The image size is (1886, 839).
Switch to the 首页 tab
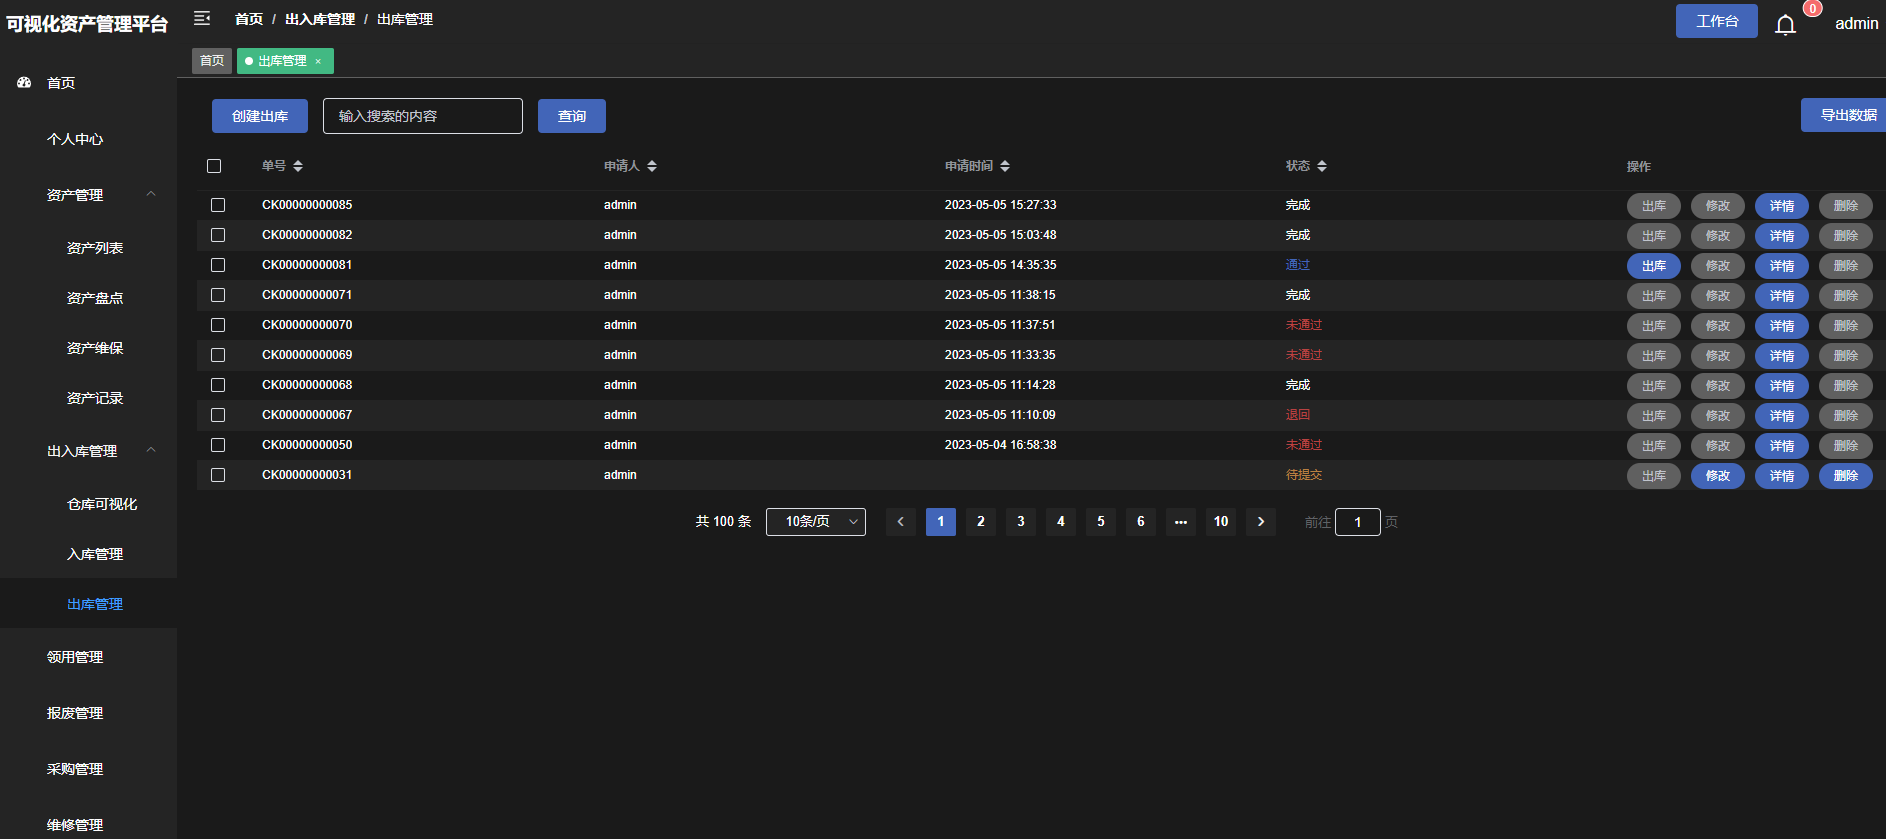(212, 61)
